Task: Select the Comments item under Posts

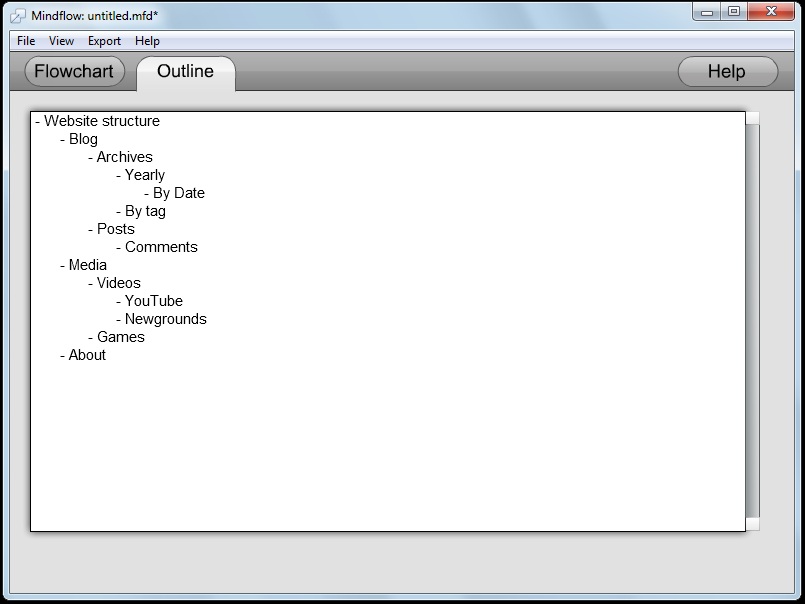Action: click(161, 247)
